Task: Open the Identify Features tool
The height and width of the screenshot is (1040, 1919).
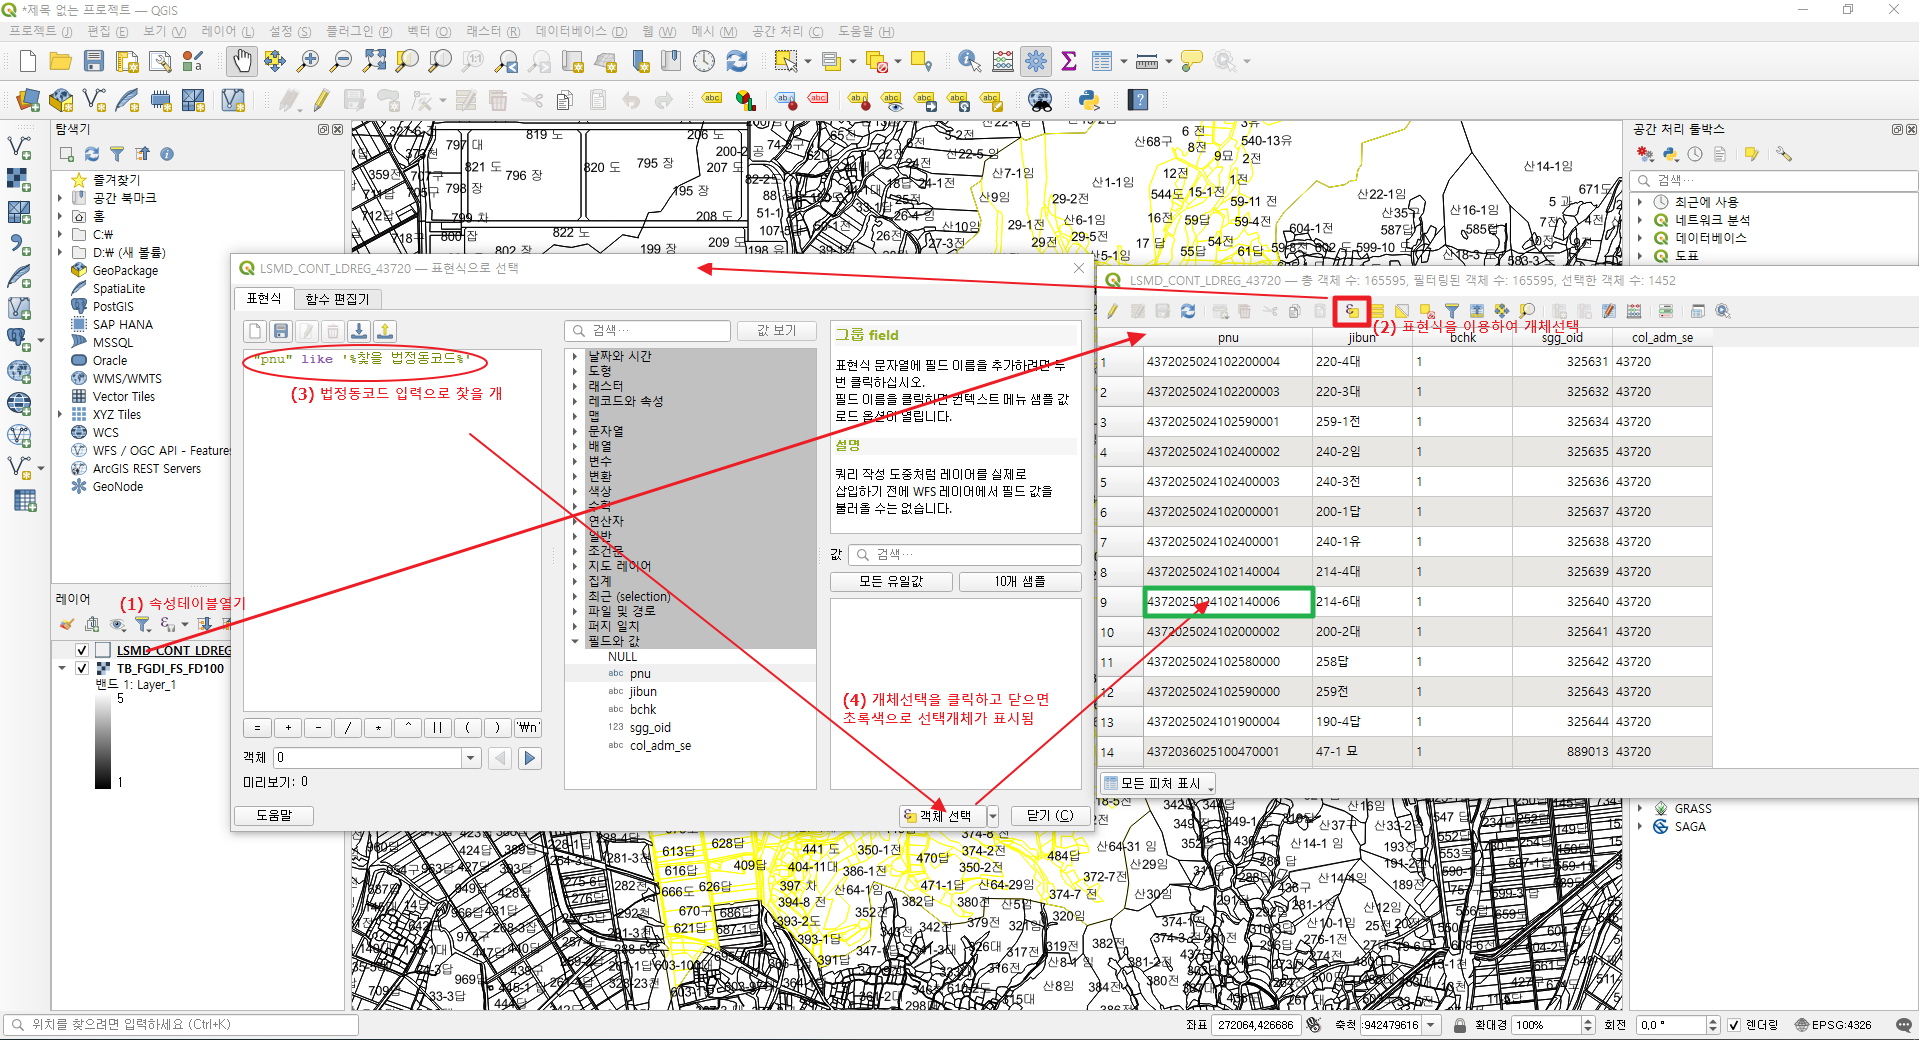Action: click(969, 61)
